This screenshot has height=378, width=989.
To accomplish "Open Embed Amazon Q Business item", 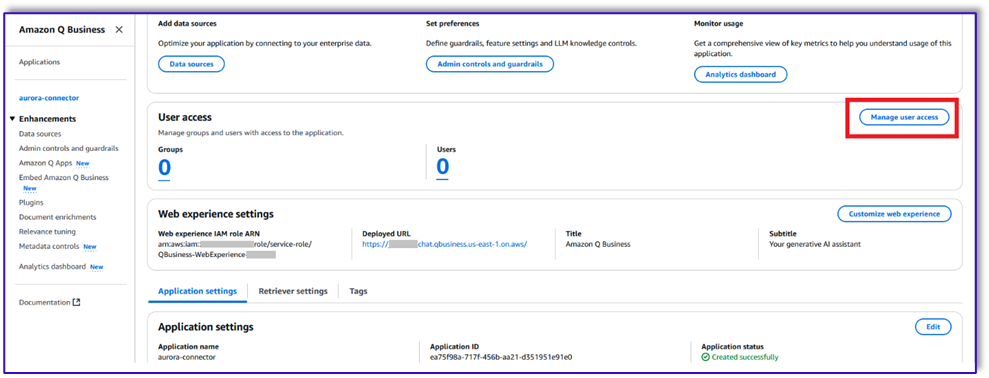I will tap(64, 177).
